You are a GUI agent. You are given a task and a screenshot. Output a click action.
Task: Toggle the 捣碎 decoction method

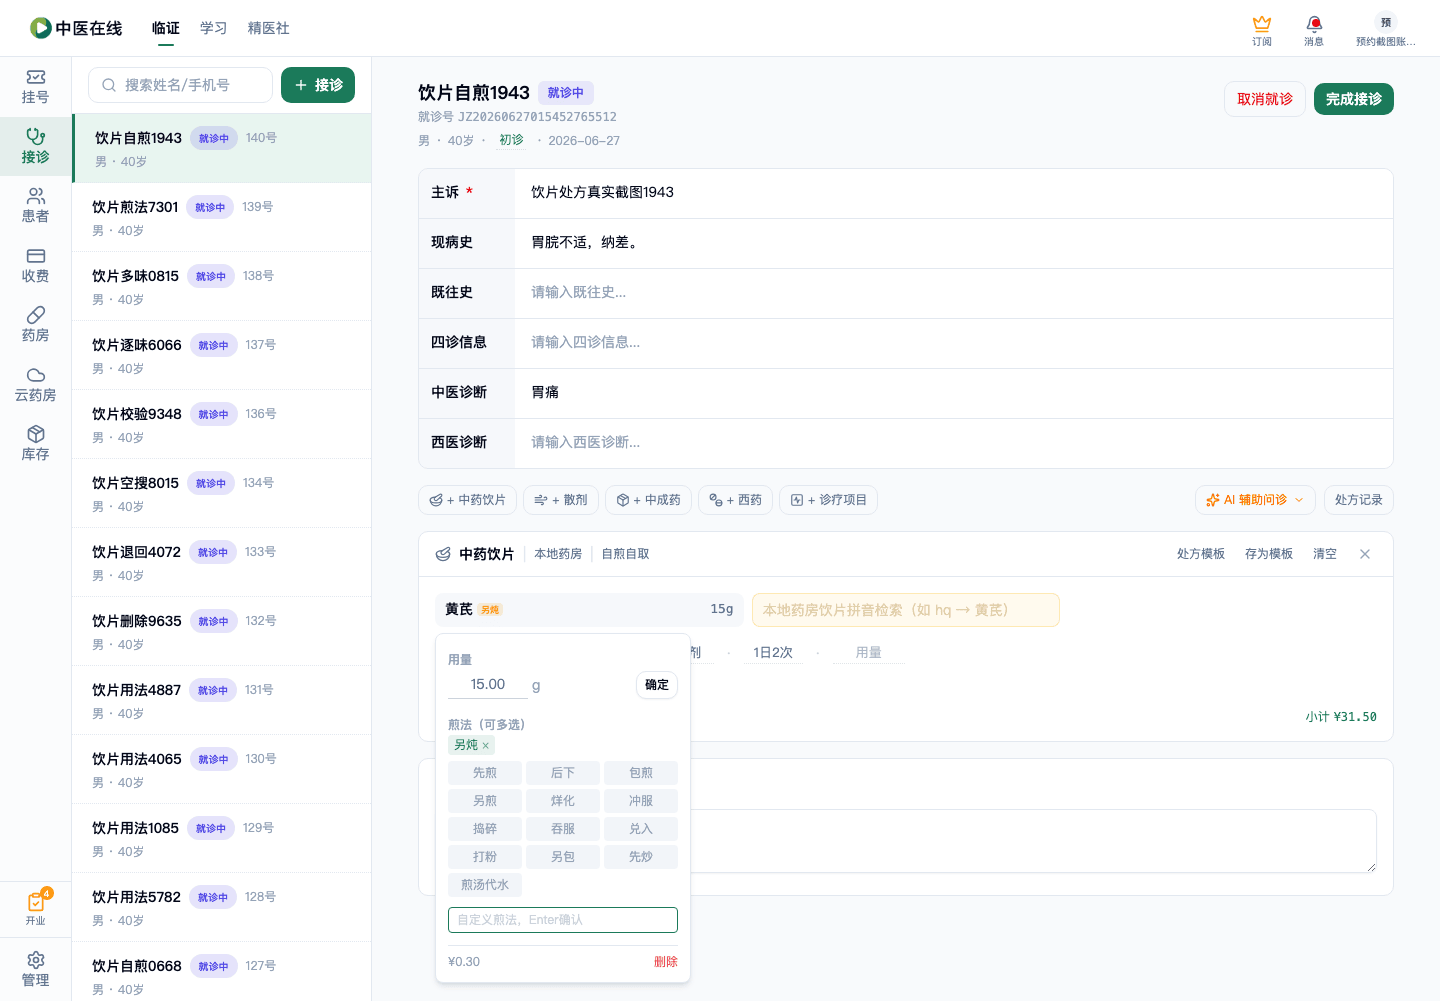click(x=485, y=829)
